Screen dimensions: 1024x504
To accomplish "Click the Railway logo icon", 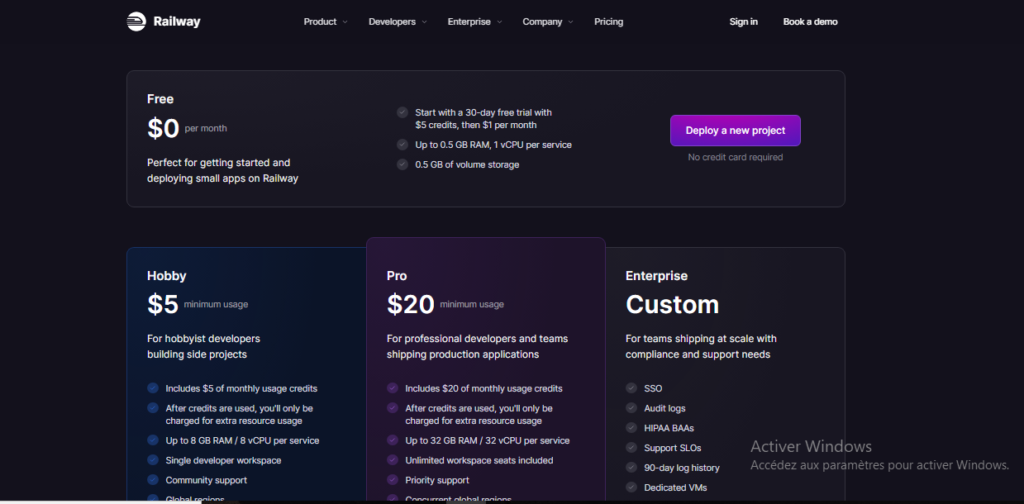I will tap(137, 21).
